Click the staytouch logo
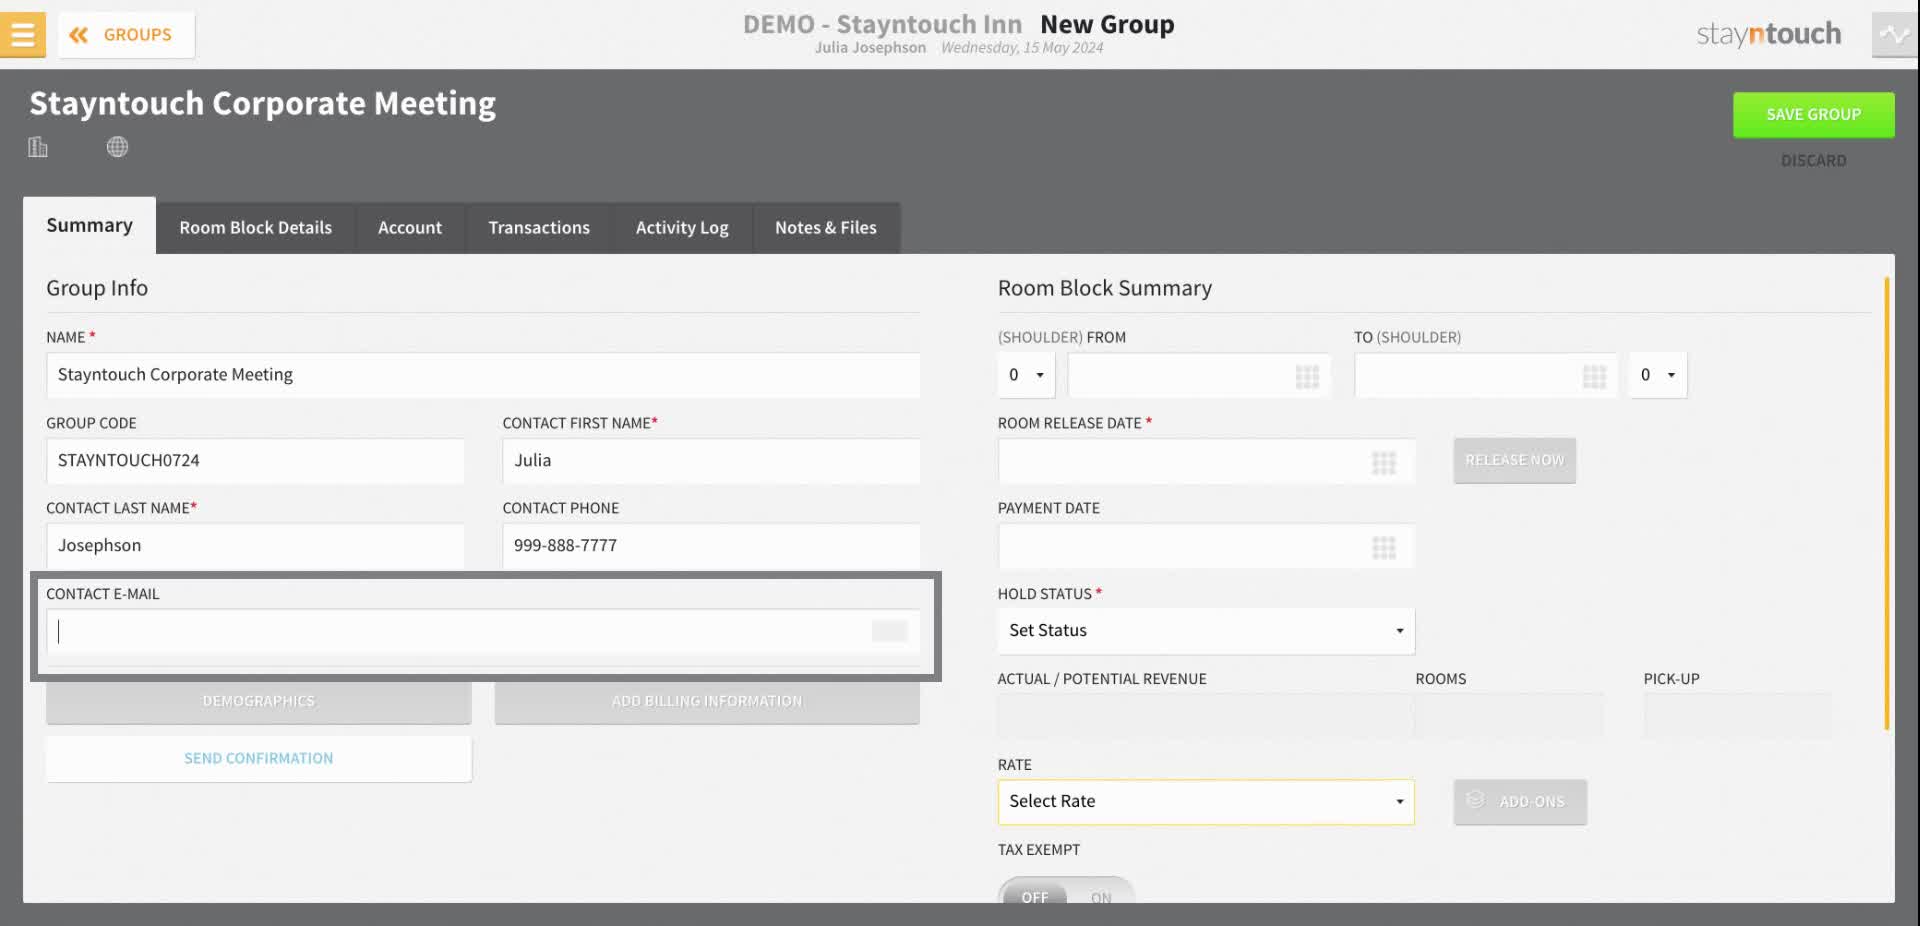The width and height of the screenshot is (1920, 926). point(1768,35)
